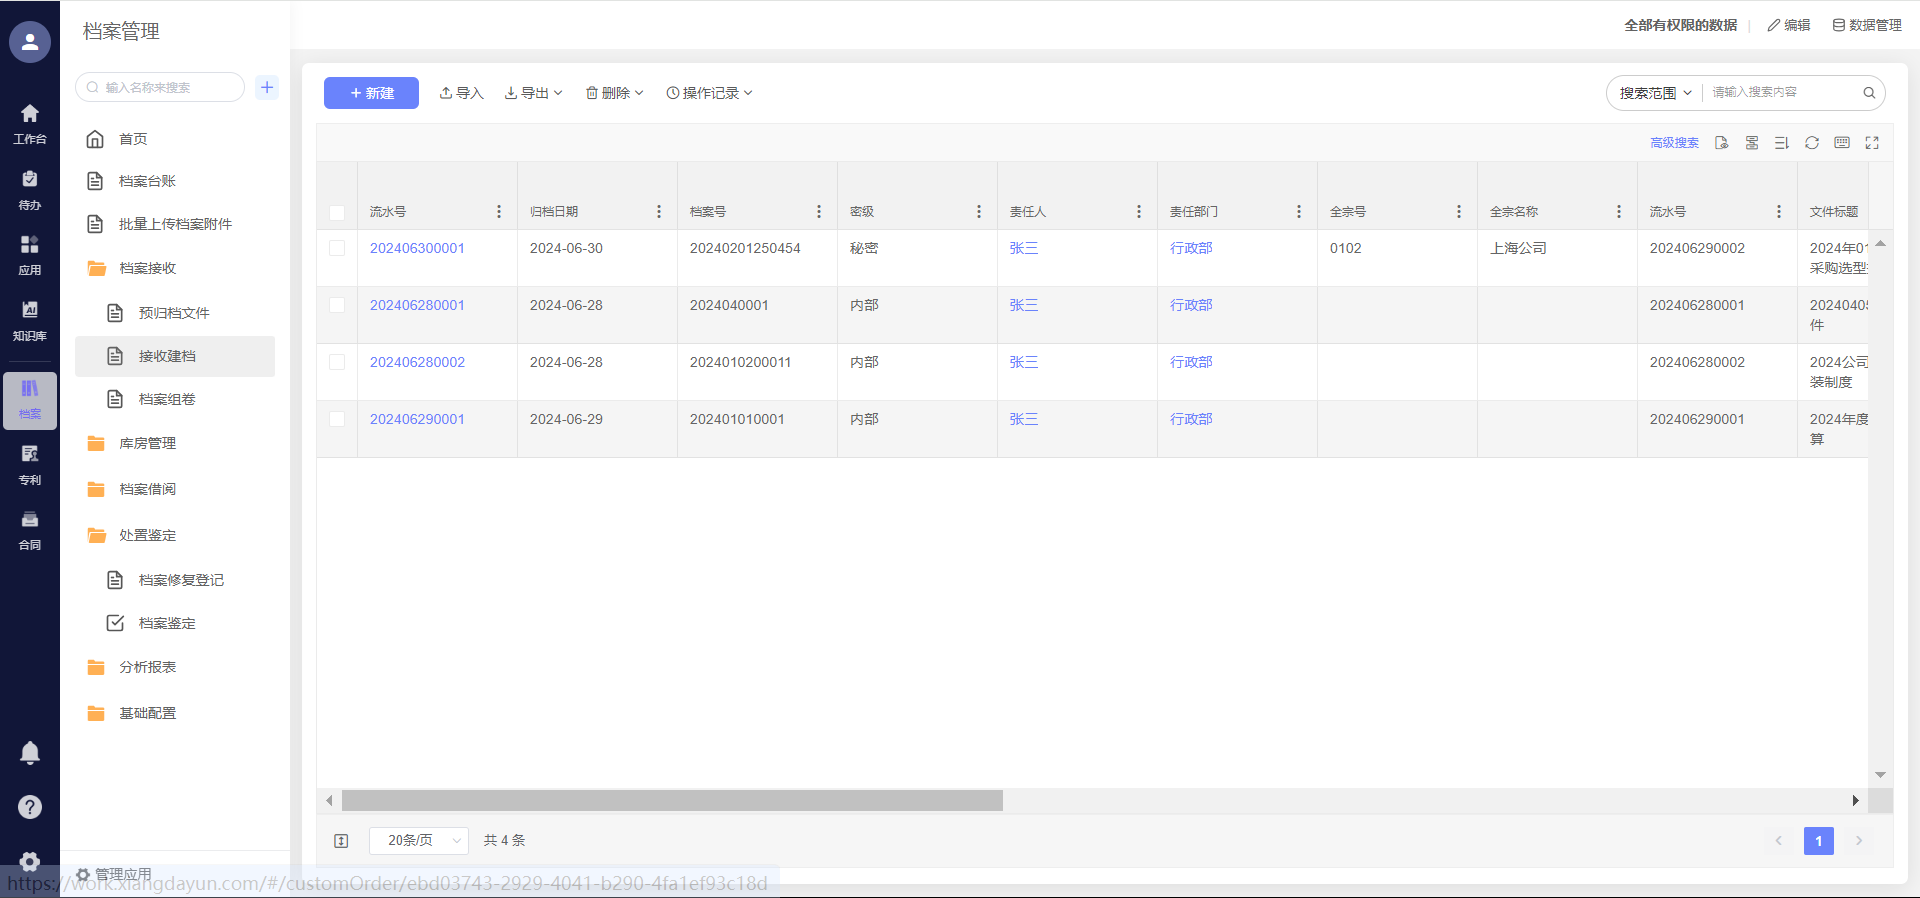Select 档案组卷 in the navigation tree
This screenshot has width=1920, height=898.
[x=167, y=399]
